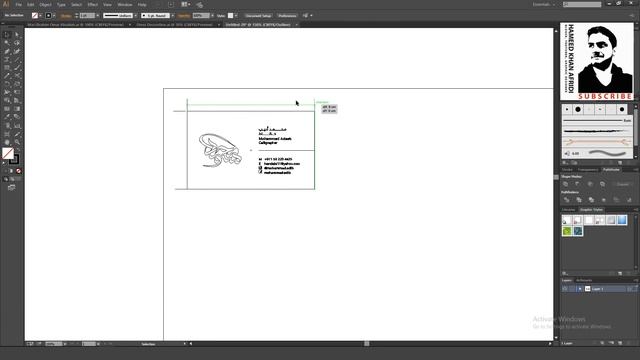Switch to the Pathfinder panel tab
Viewport: 640px width, 360px height.
[611, 169]
